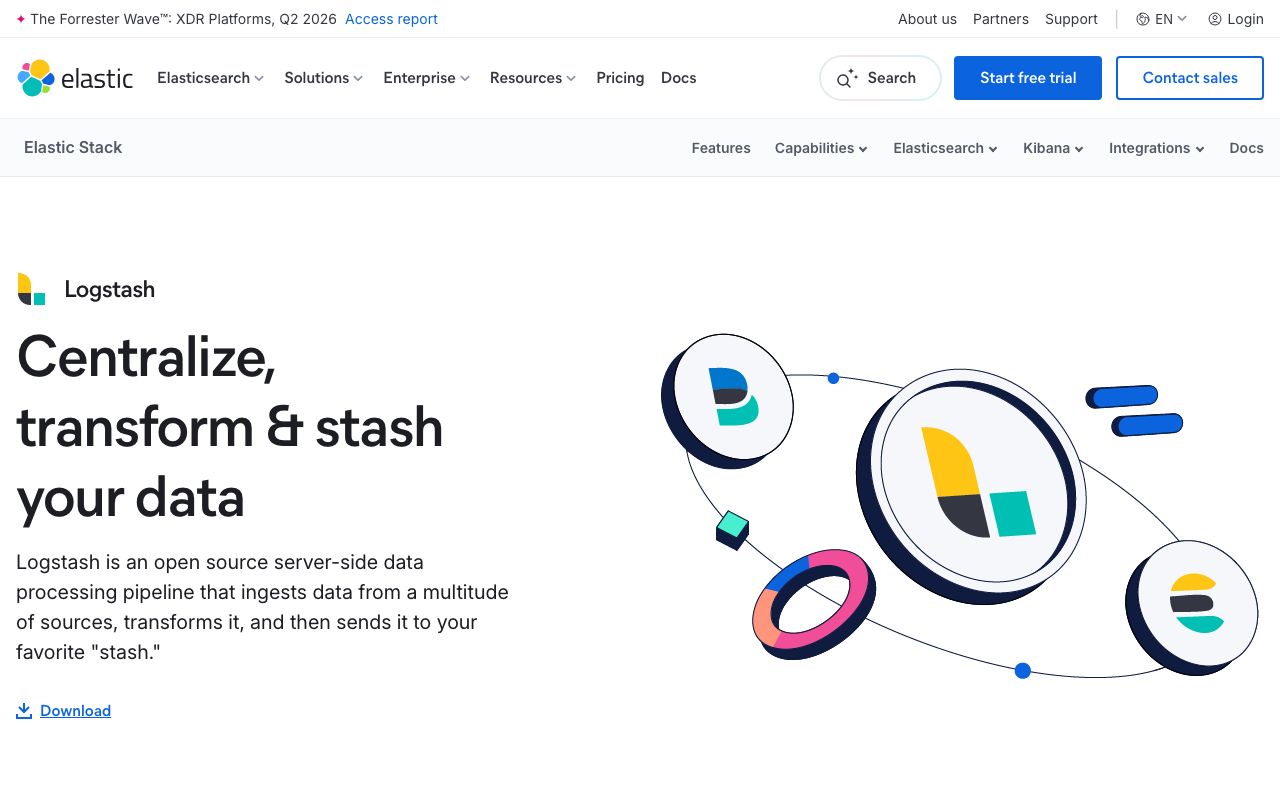
Task: Click the Beats logo disc in the illustration
Action: [x=728, y=401]
